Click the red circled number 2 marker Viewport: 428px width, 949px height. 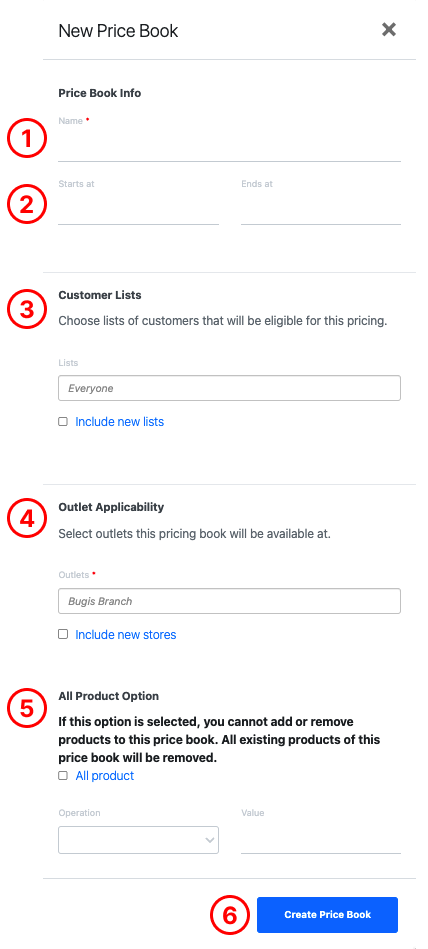(27, 205)
